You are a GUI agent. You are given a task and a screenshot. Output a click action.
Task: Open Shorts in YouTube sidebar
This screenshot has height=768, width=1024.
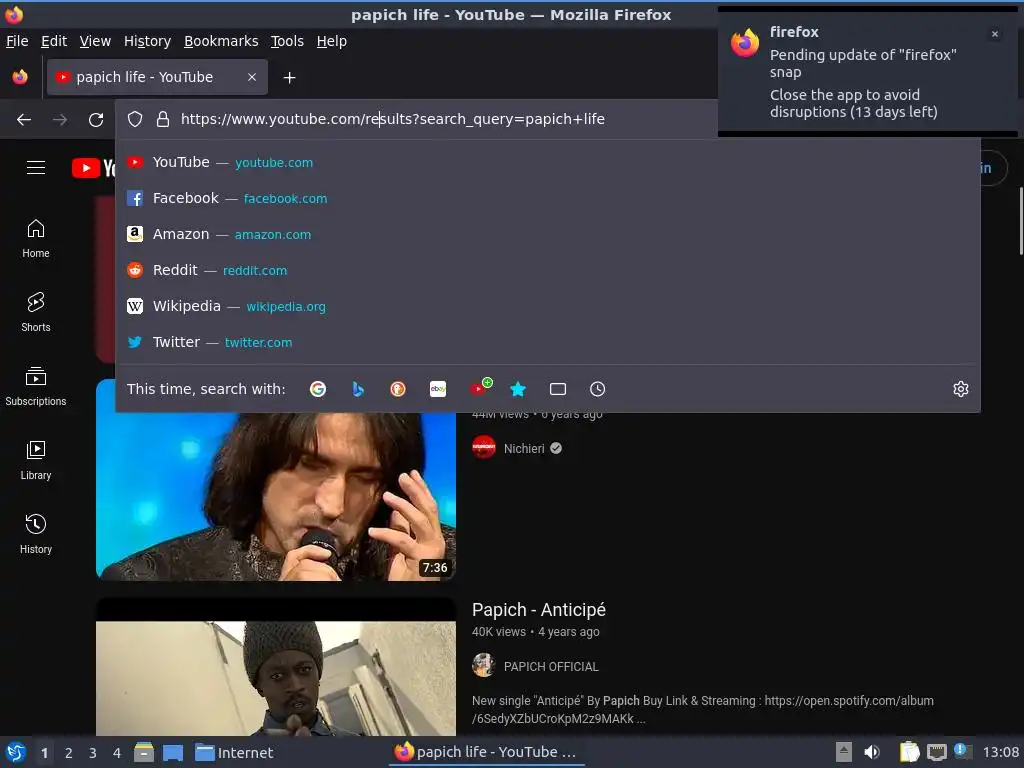[36, 313]
